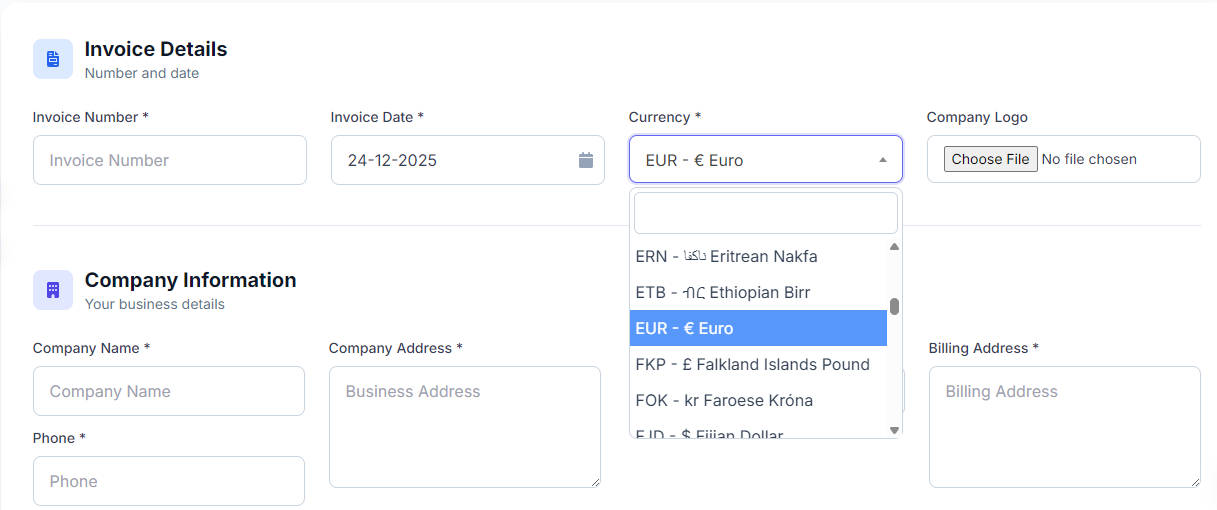
Task: Focus the Billing Address textarea
Action: (1064, 427)
